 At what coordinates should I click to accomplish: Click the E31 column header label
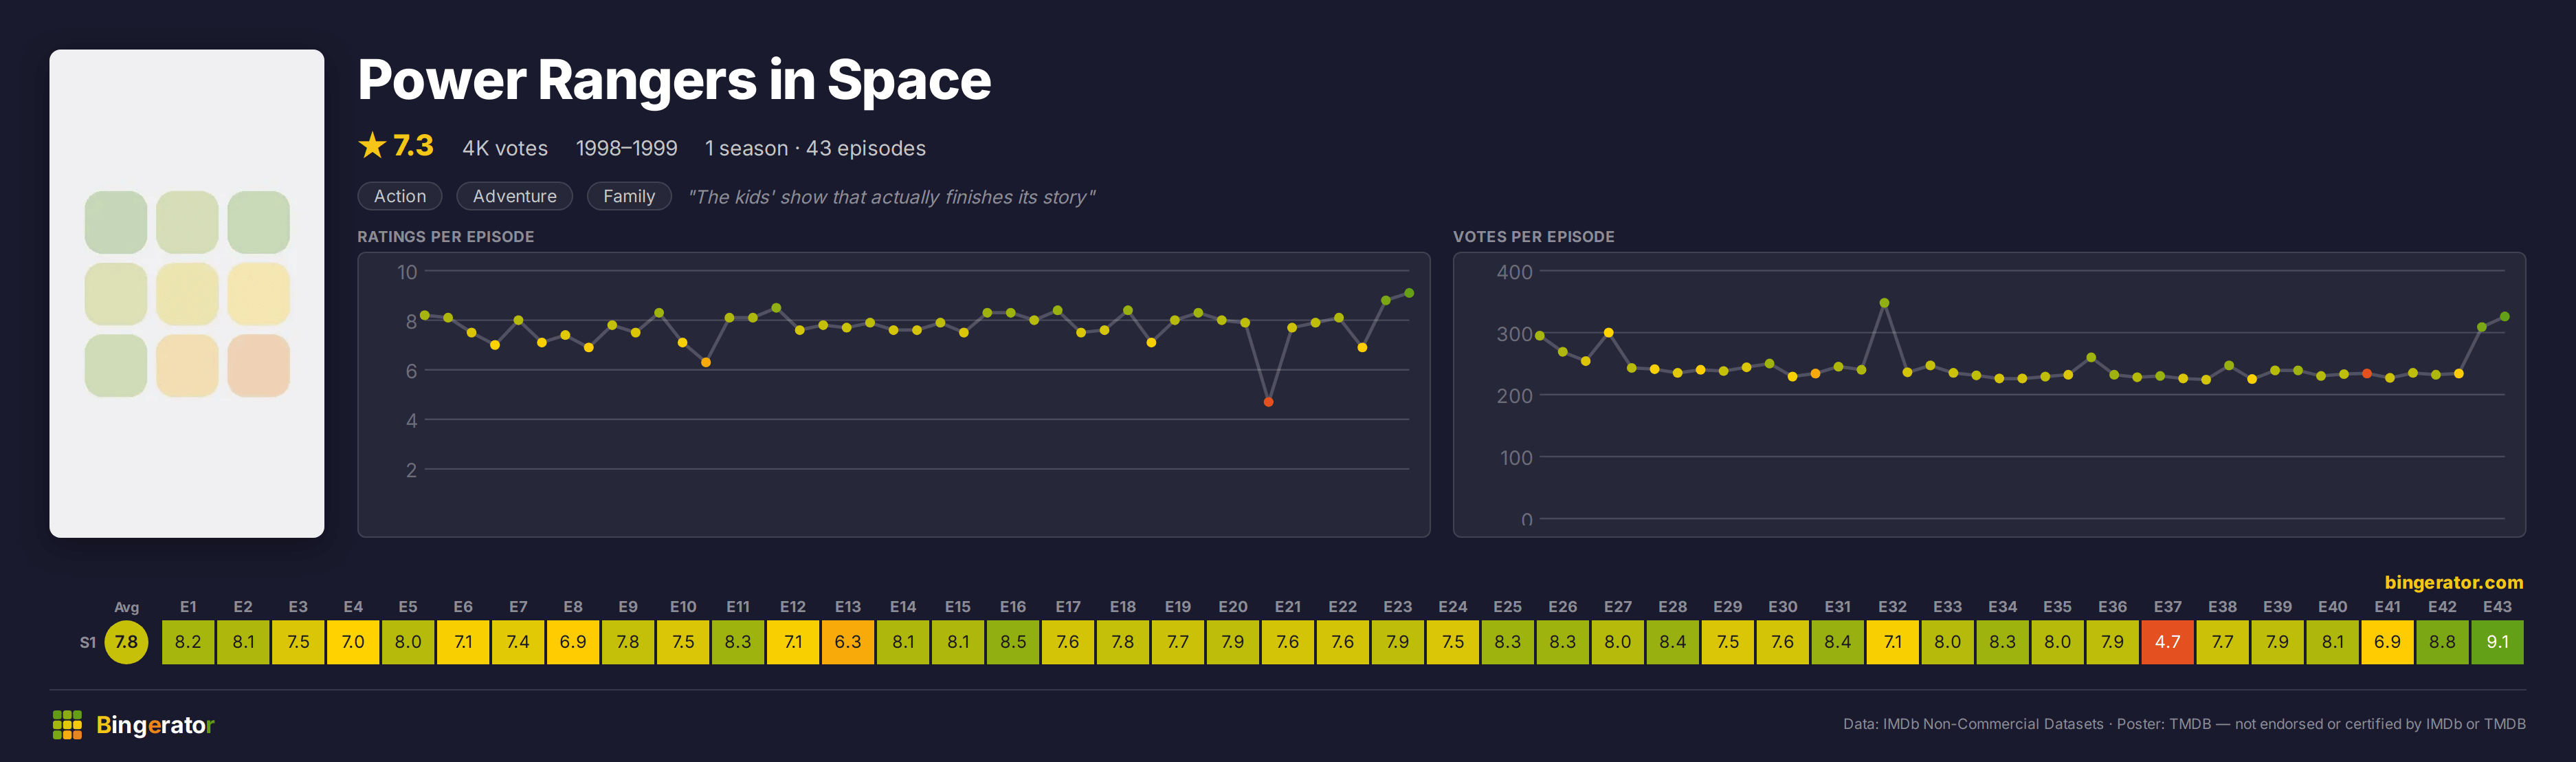point(1837,607)
